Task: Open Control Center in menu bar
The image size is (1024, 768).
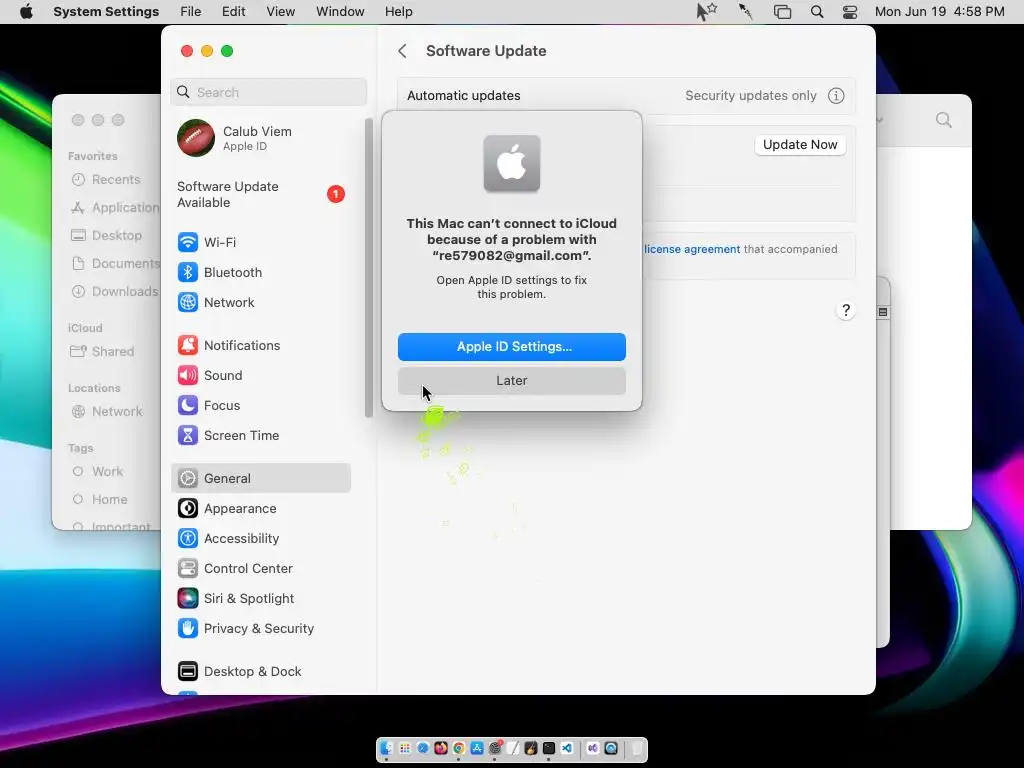Action: [x=850, y=12]
